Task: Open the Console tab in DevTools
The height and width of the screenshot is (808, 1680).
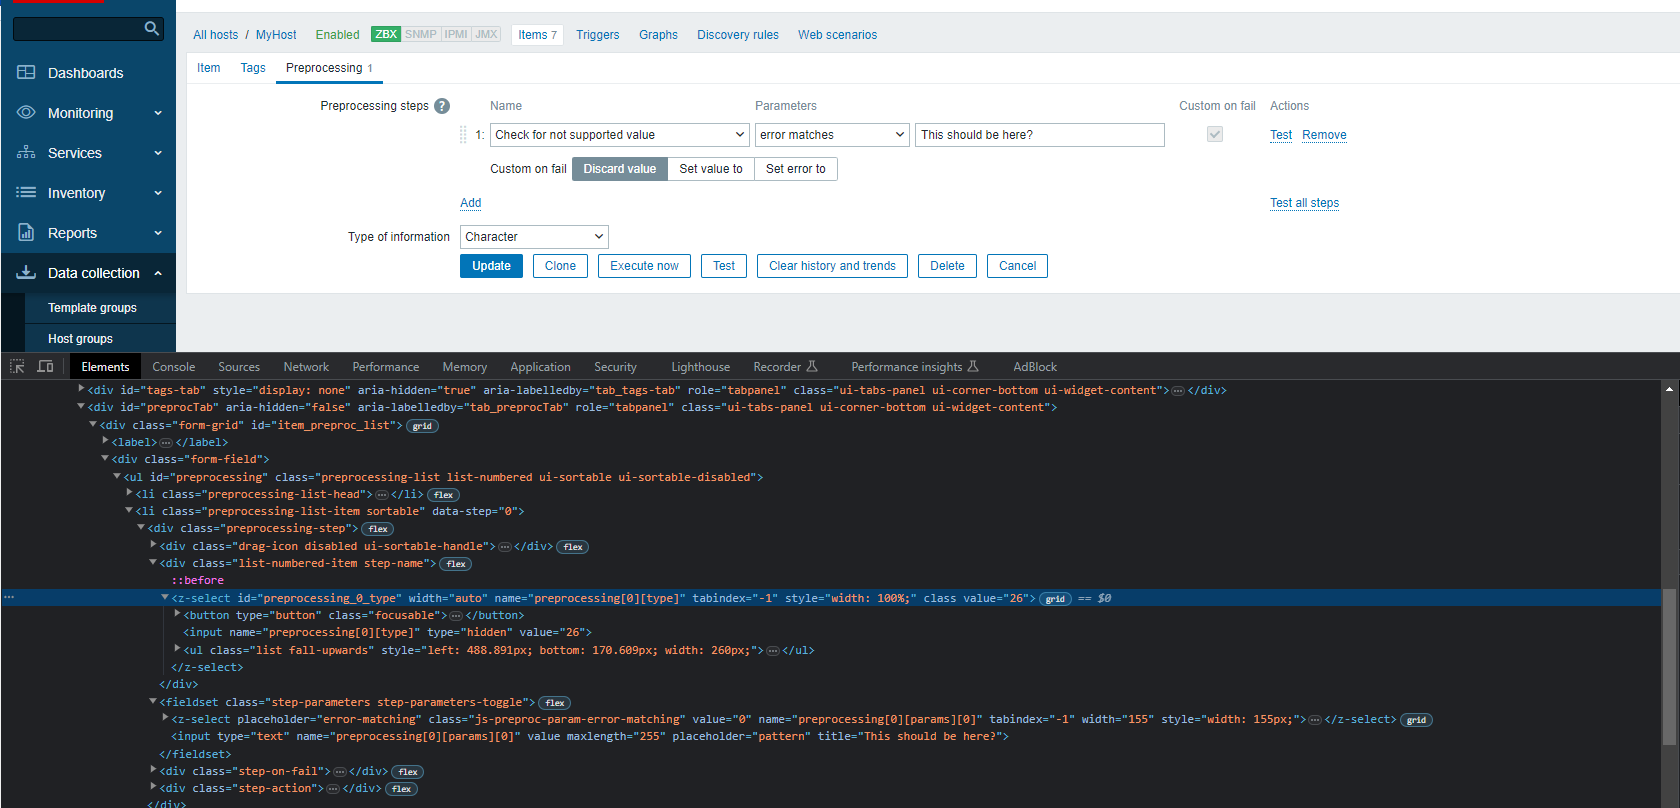Action: [174, 367]
